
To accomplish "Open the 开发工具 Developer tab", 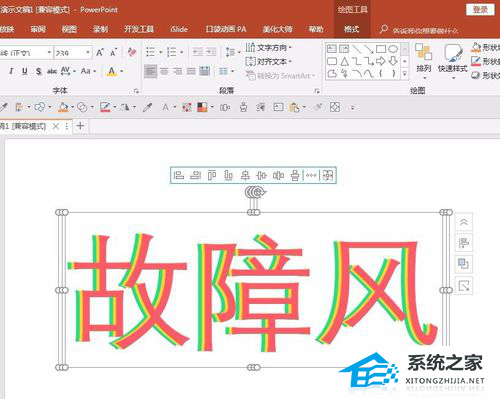I will tap(139, 29).
